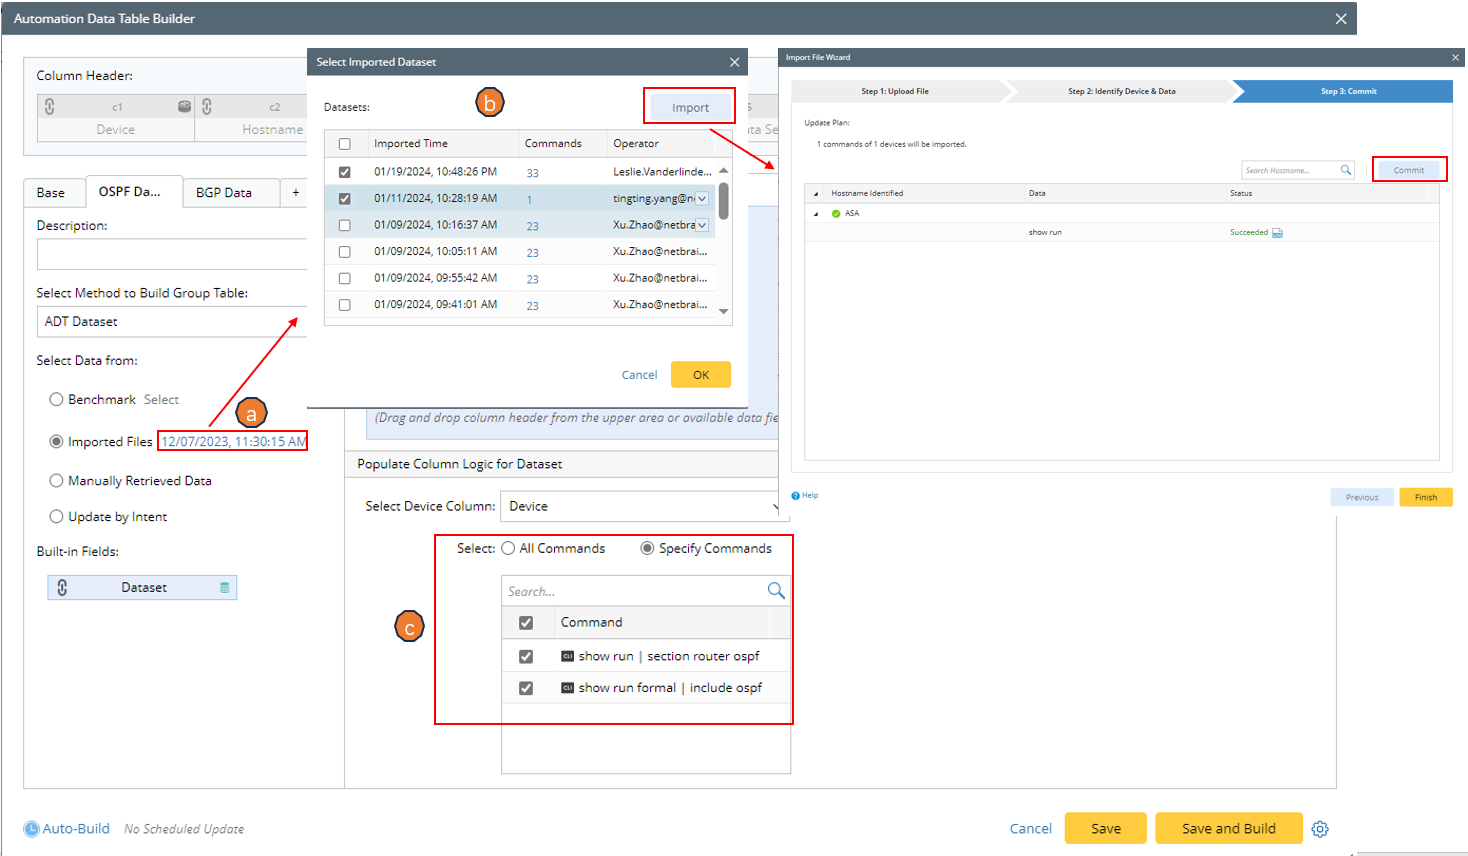Uncheck show run | section router ospf
This screenshot has height=856, width=1468.
526,656
